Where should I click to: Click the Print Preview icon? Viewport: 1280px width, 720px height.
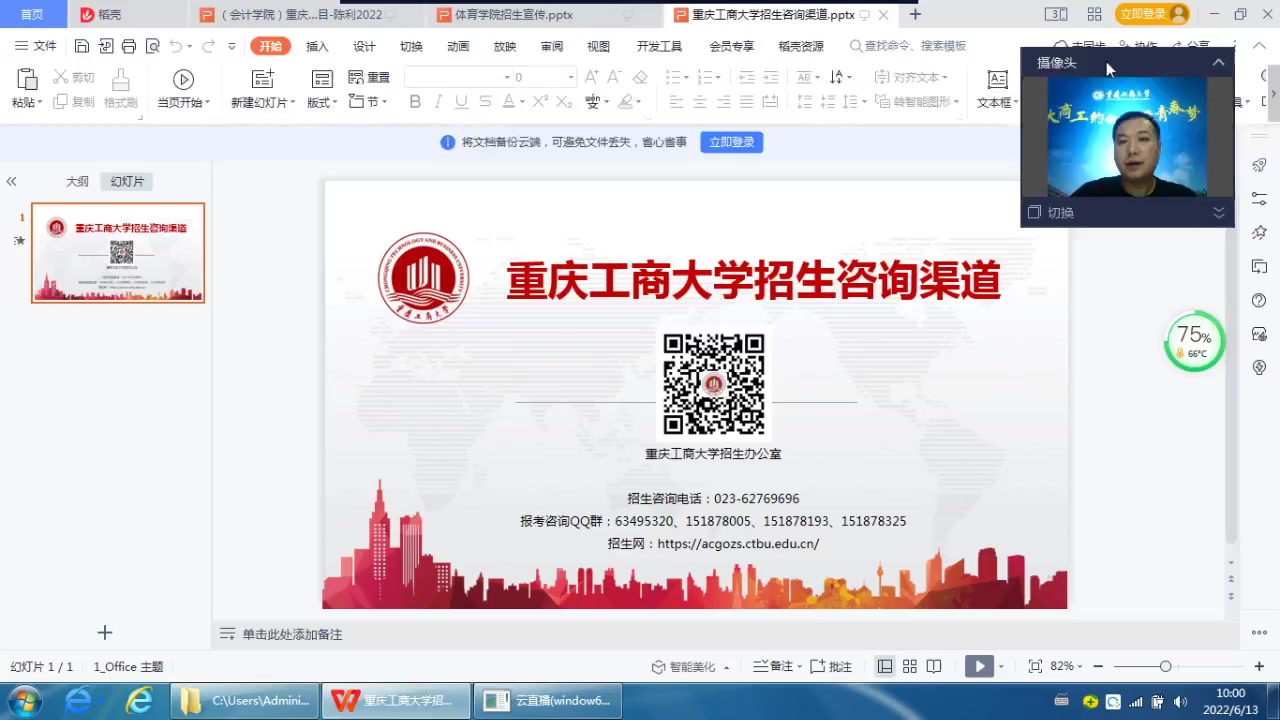pos(152,46)
